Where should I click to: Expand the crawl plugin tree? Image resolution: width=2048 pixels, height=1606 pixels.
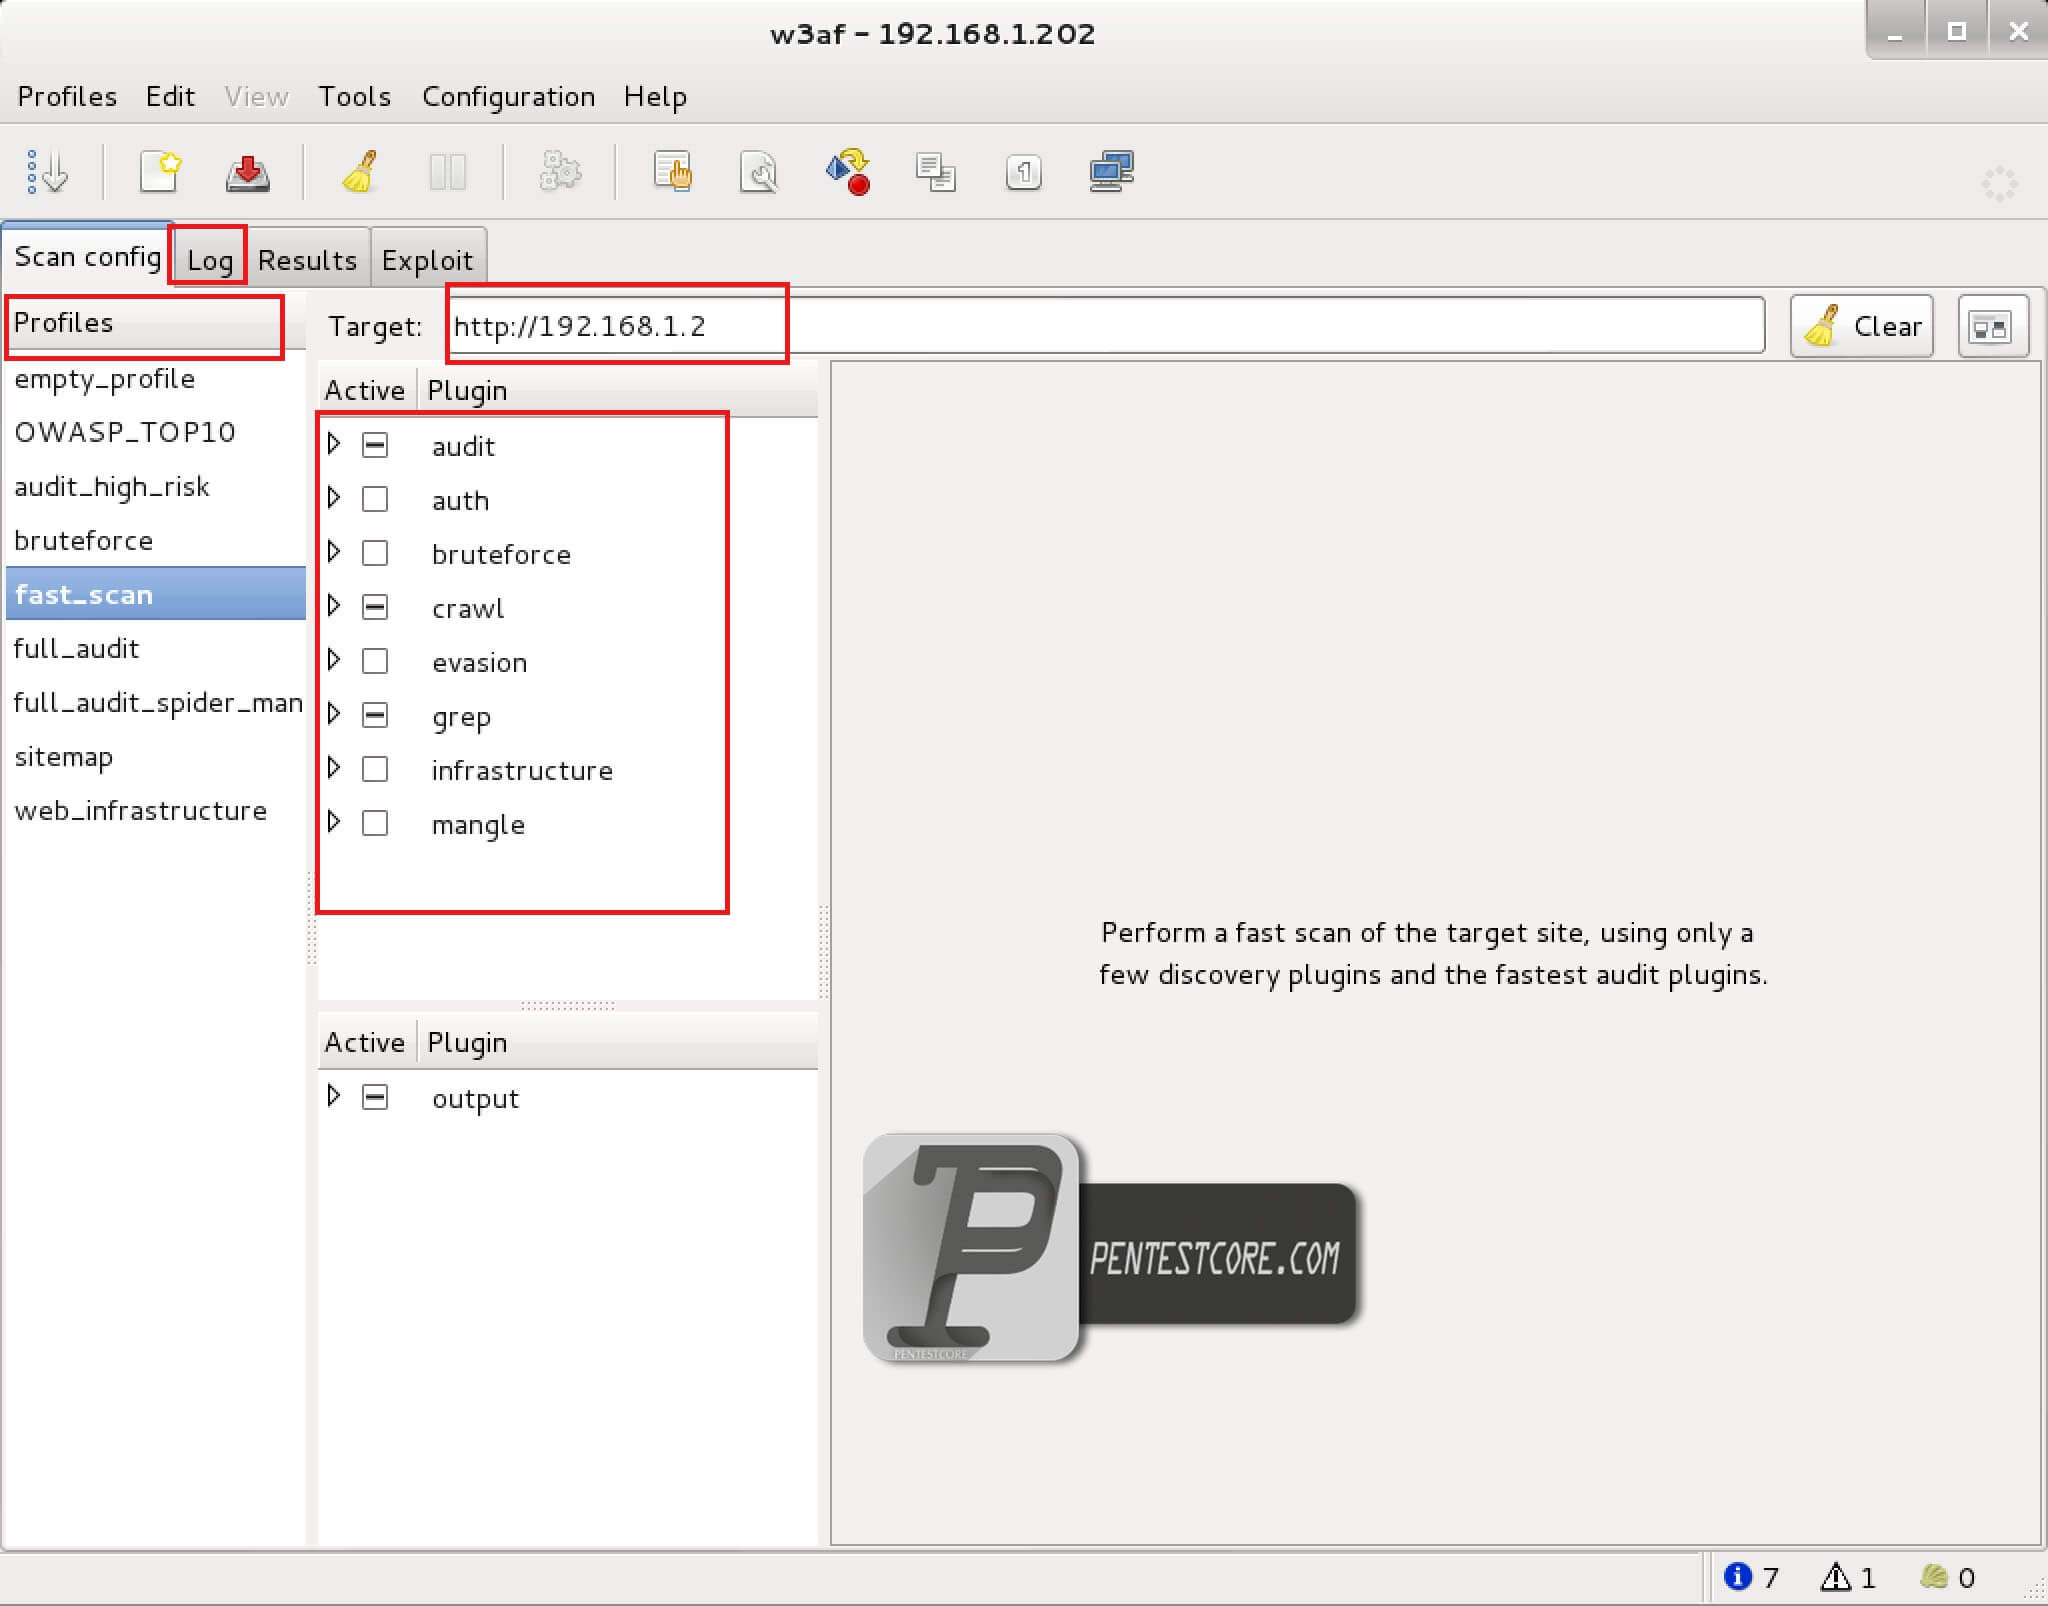pos(334,605)
